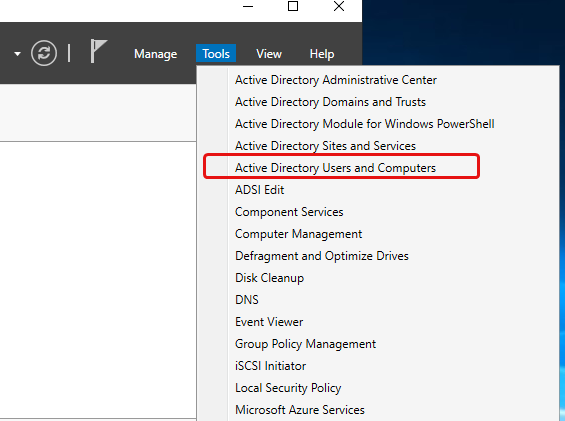565x421 pixels.
Task: Open Active Directory Domains and Trusts
Action: (330, 102)
